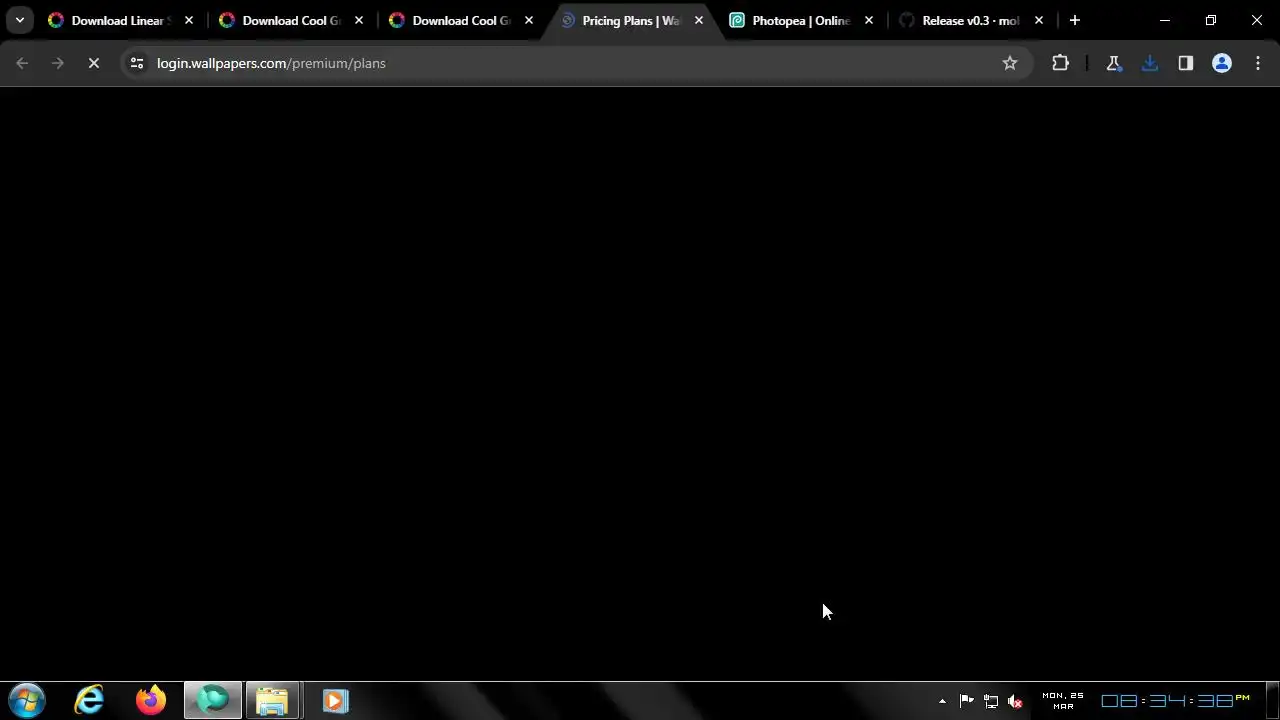Open Chrome Labs flask icon

click(1113, 63)
